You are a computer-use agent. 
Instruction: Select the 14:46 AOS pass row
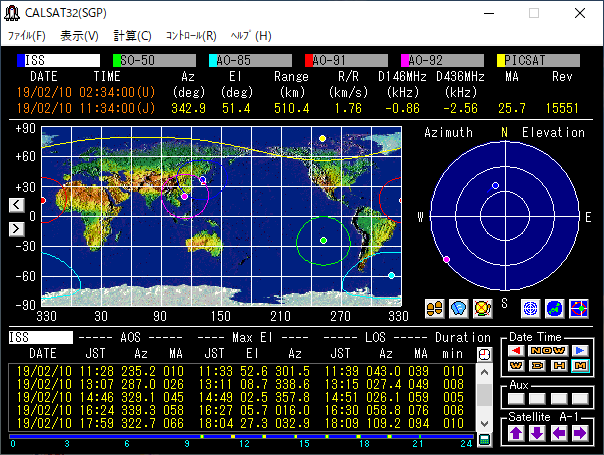point(240,398)
